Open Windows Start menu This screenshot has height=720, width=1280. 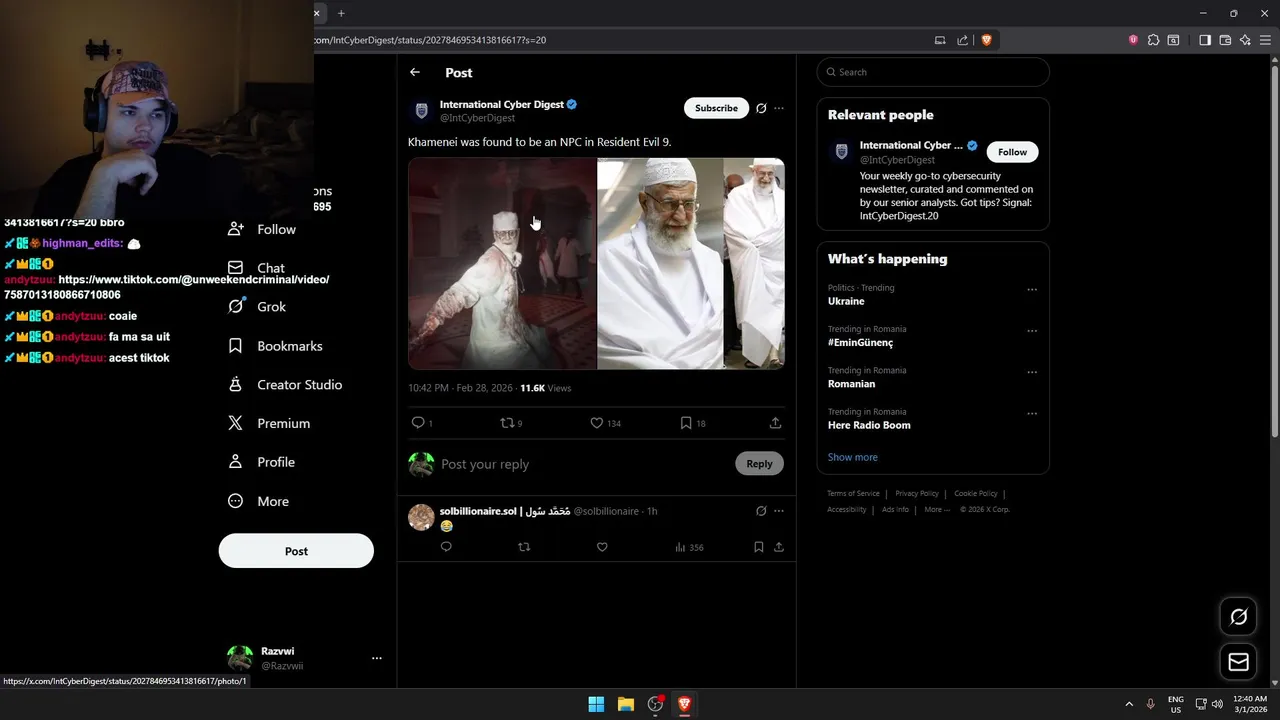[596, 704]
